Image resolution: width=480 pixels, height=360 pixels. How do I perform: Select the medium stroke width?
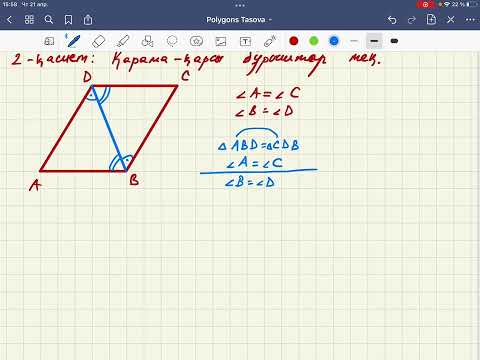coord(374,41)
